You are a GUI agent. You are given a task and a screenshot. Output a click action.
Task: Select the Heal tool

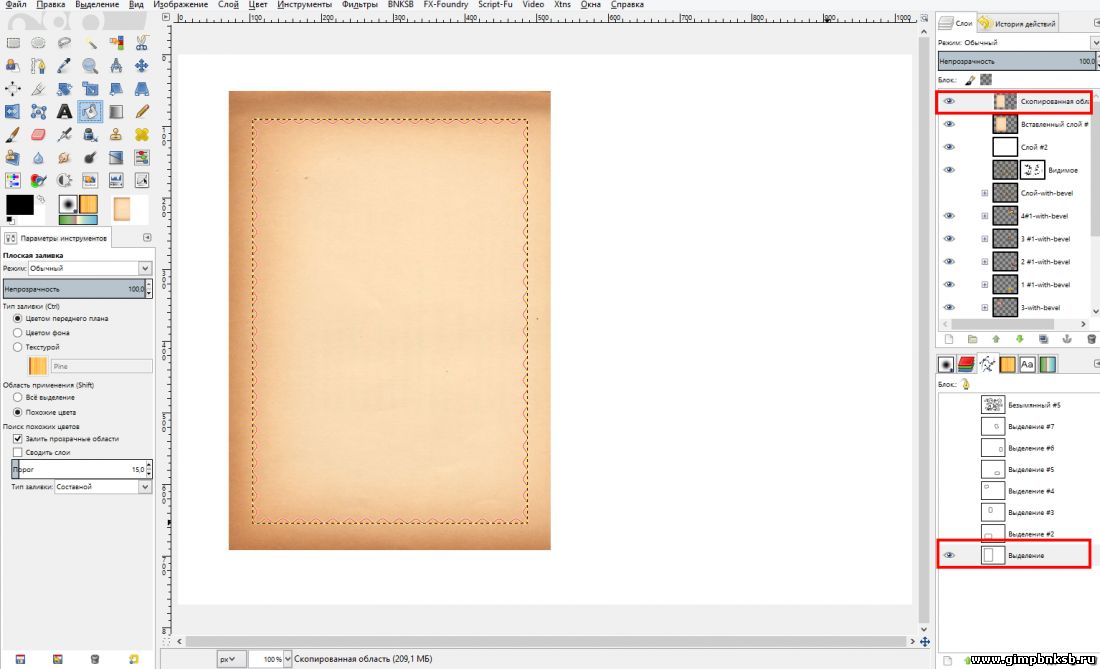pyautogui.click(x=142, y=135)
